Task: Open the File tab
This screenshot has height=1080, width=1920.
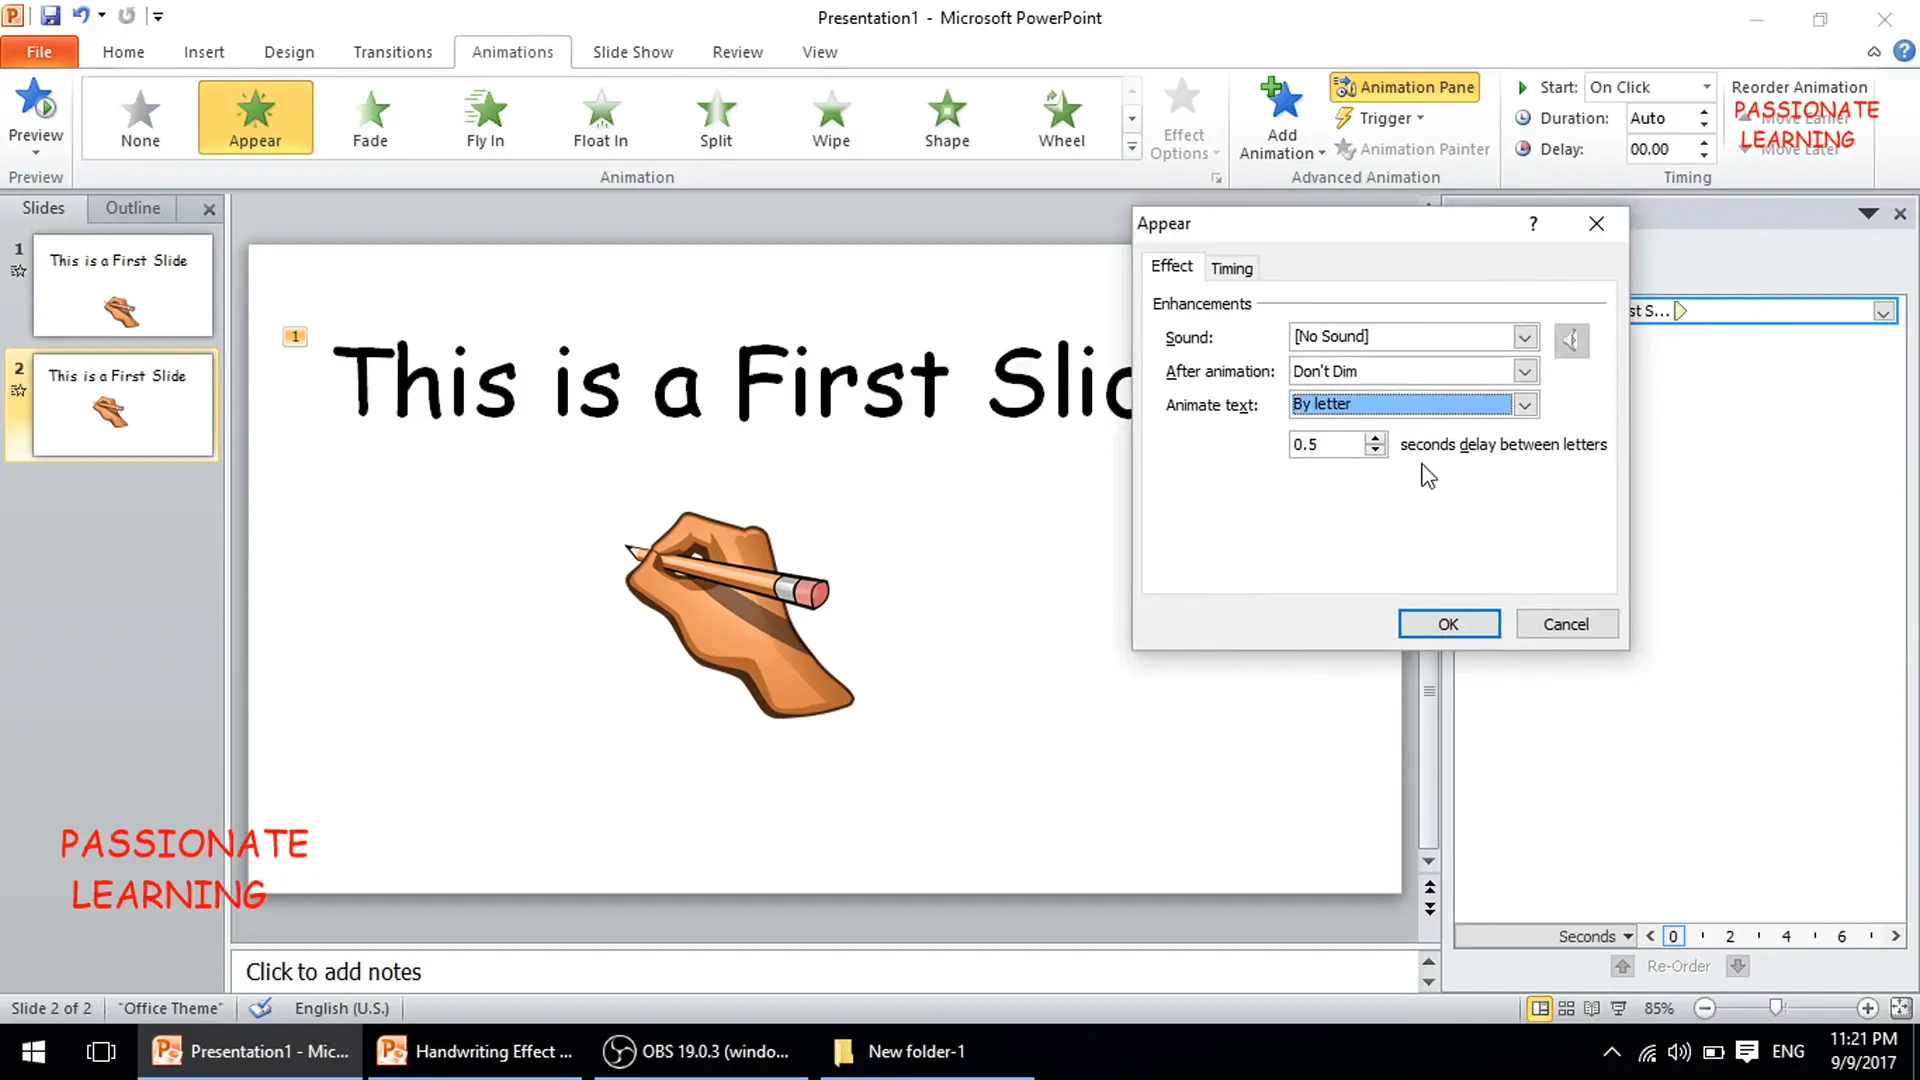Action: click(x=39, y=52)
